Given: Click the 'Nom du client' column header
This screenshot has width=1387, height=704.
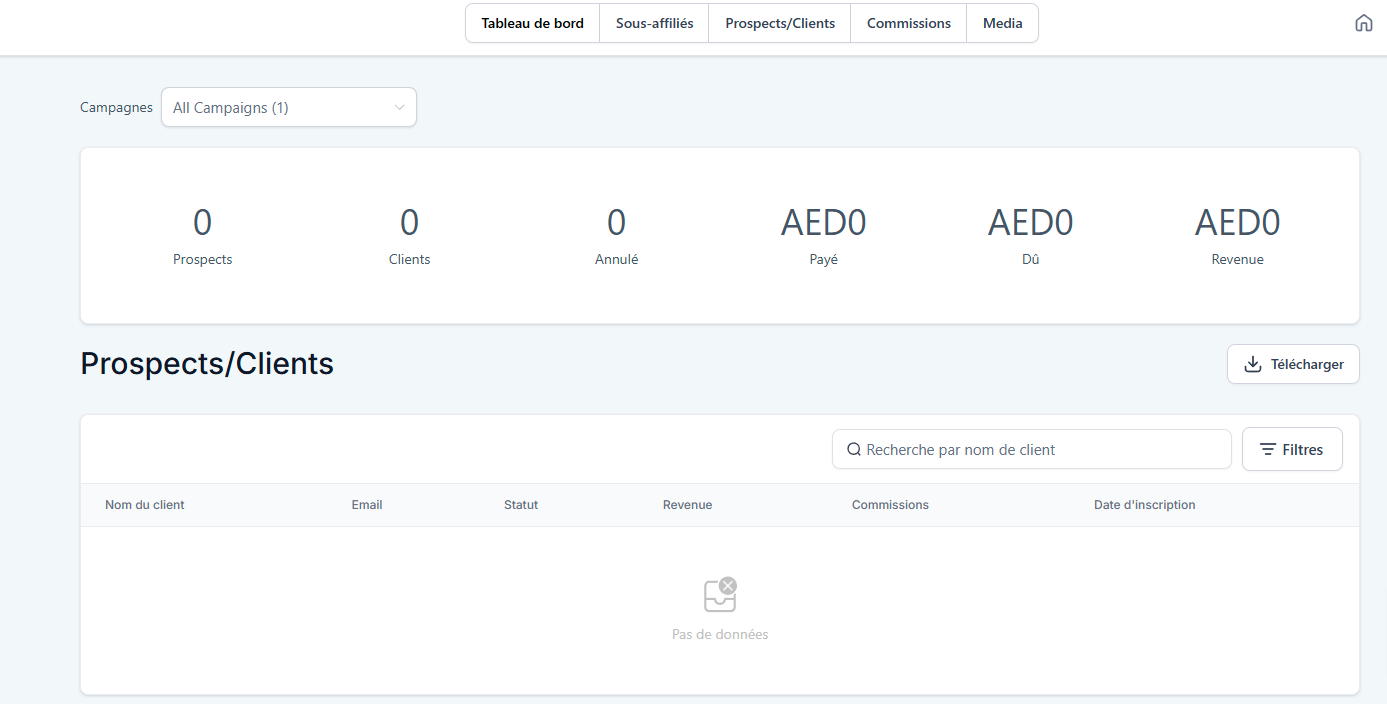Looking at the screenshot, I should pos(145,505).
